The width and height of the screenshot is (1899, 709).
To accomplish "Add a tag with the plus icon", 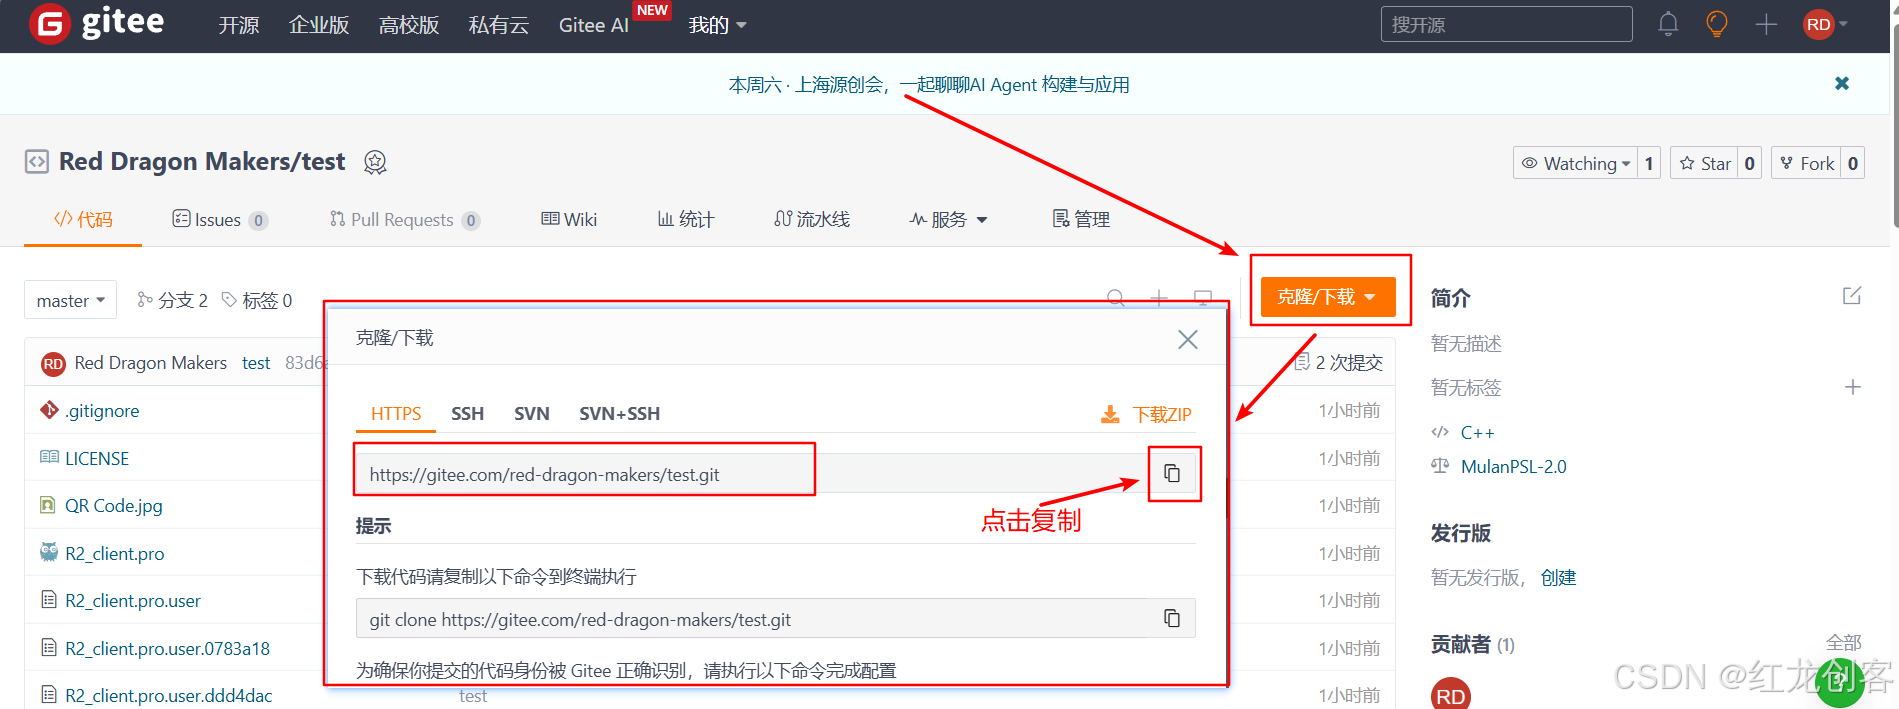I will tap(1853, 387).
